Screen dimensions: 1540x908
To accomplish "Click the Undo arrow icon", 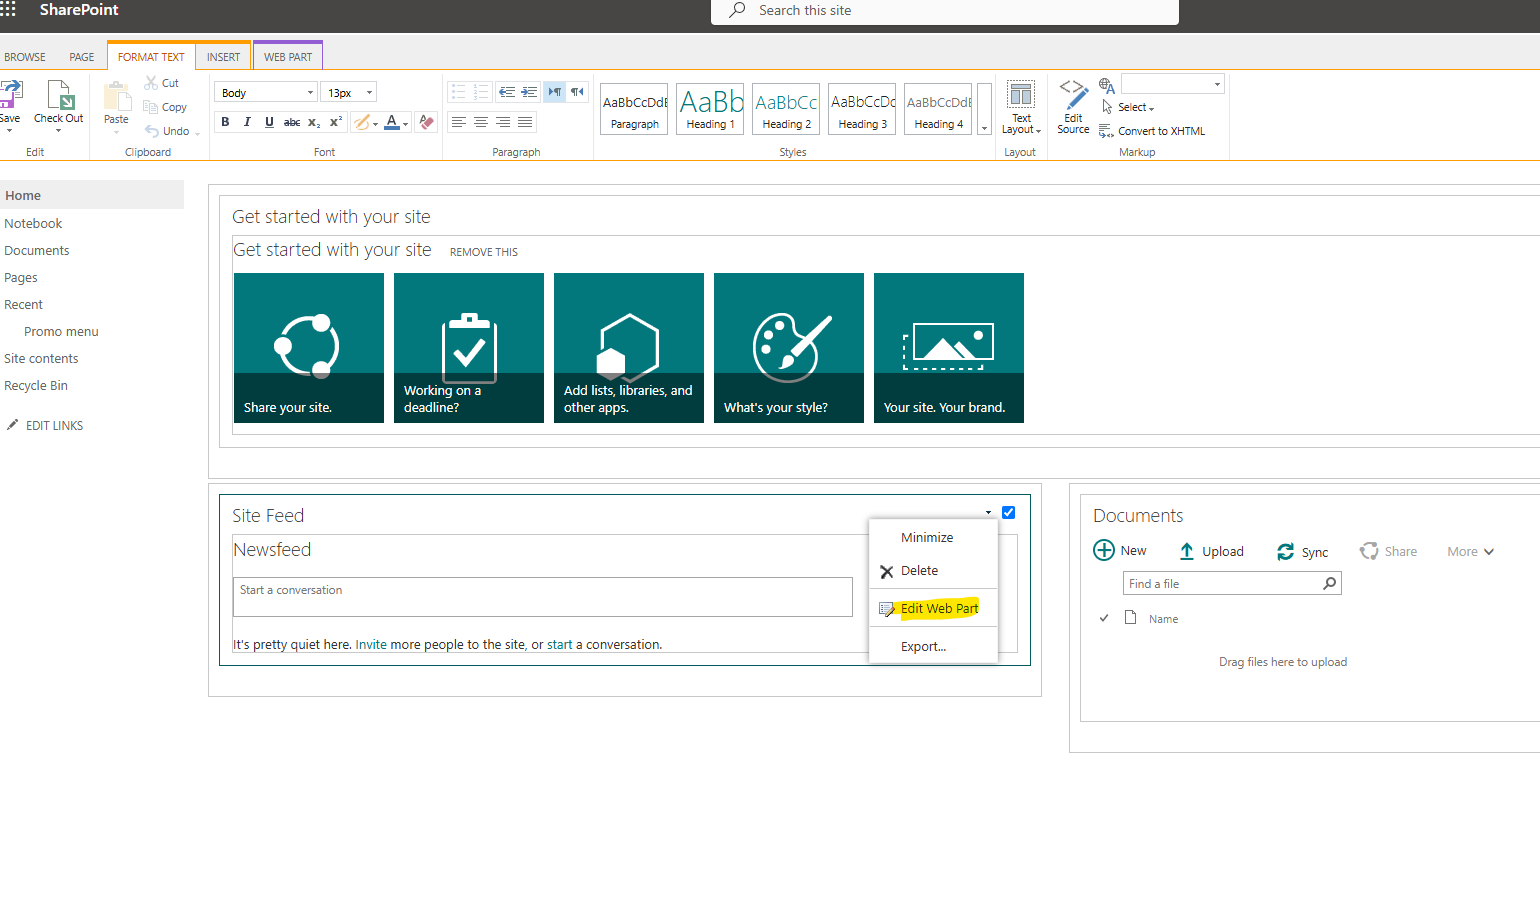I will (152, 131).
